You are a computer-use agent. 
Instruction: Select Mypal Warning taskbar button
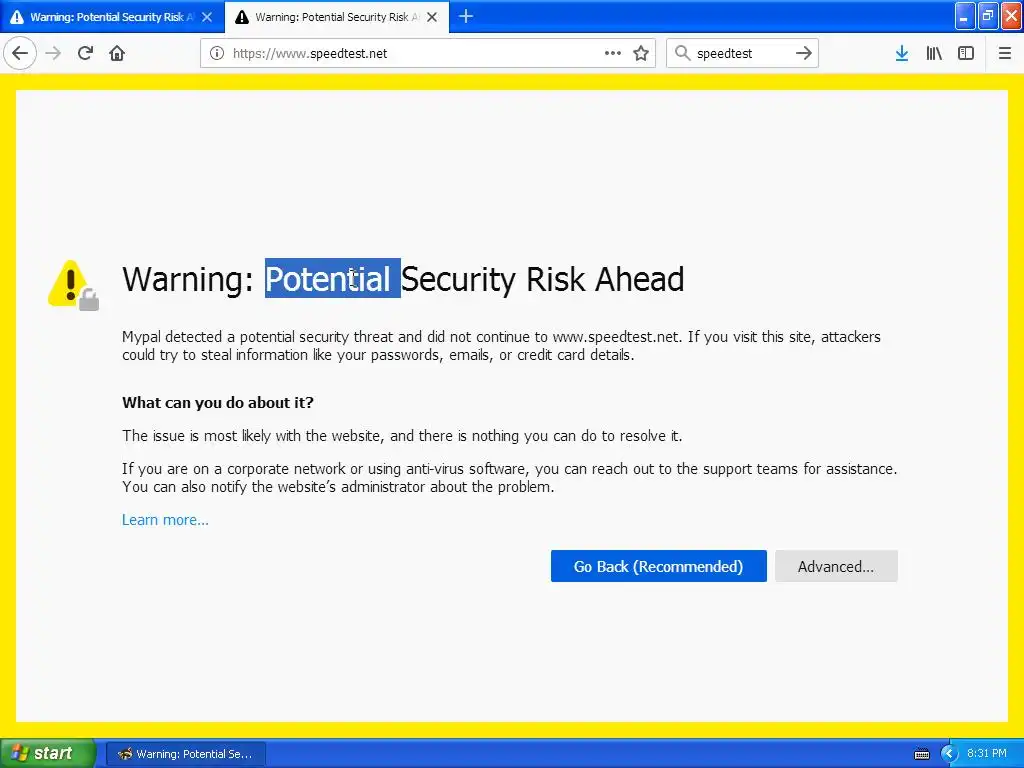[x=185, y=754]
